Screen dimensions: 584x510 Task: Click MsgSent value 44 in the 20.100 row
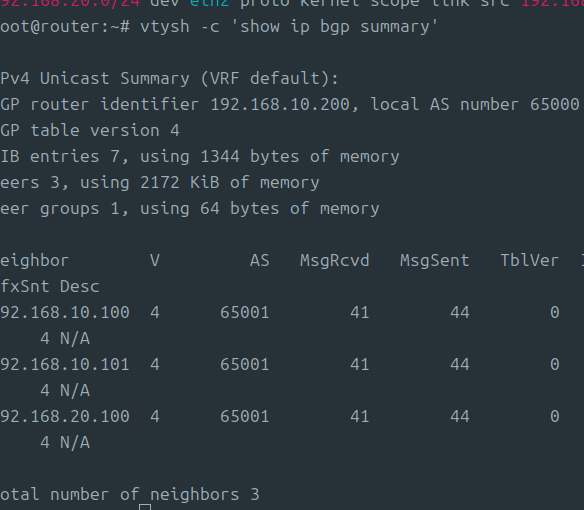(x=460, y=416)
